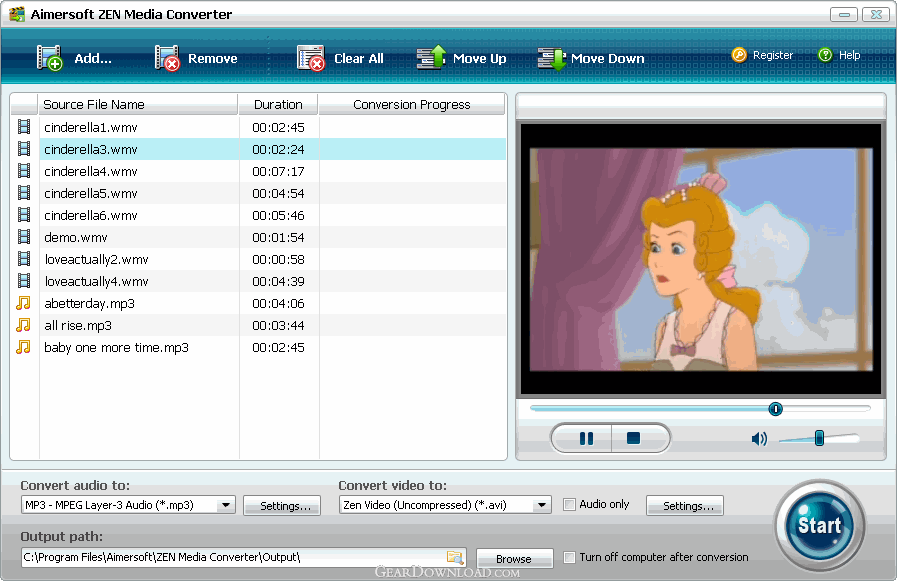Click the film icon beside cinderella4.wmv
Image resolution: width=897 pixels, height=581 pixels.
24,170
